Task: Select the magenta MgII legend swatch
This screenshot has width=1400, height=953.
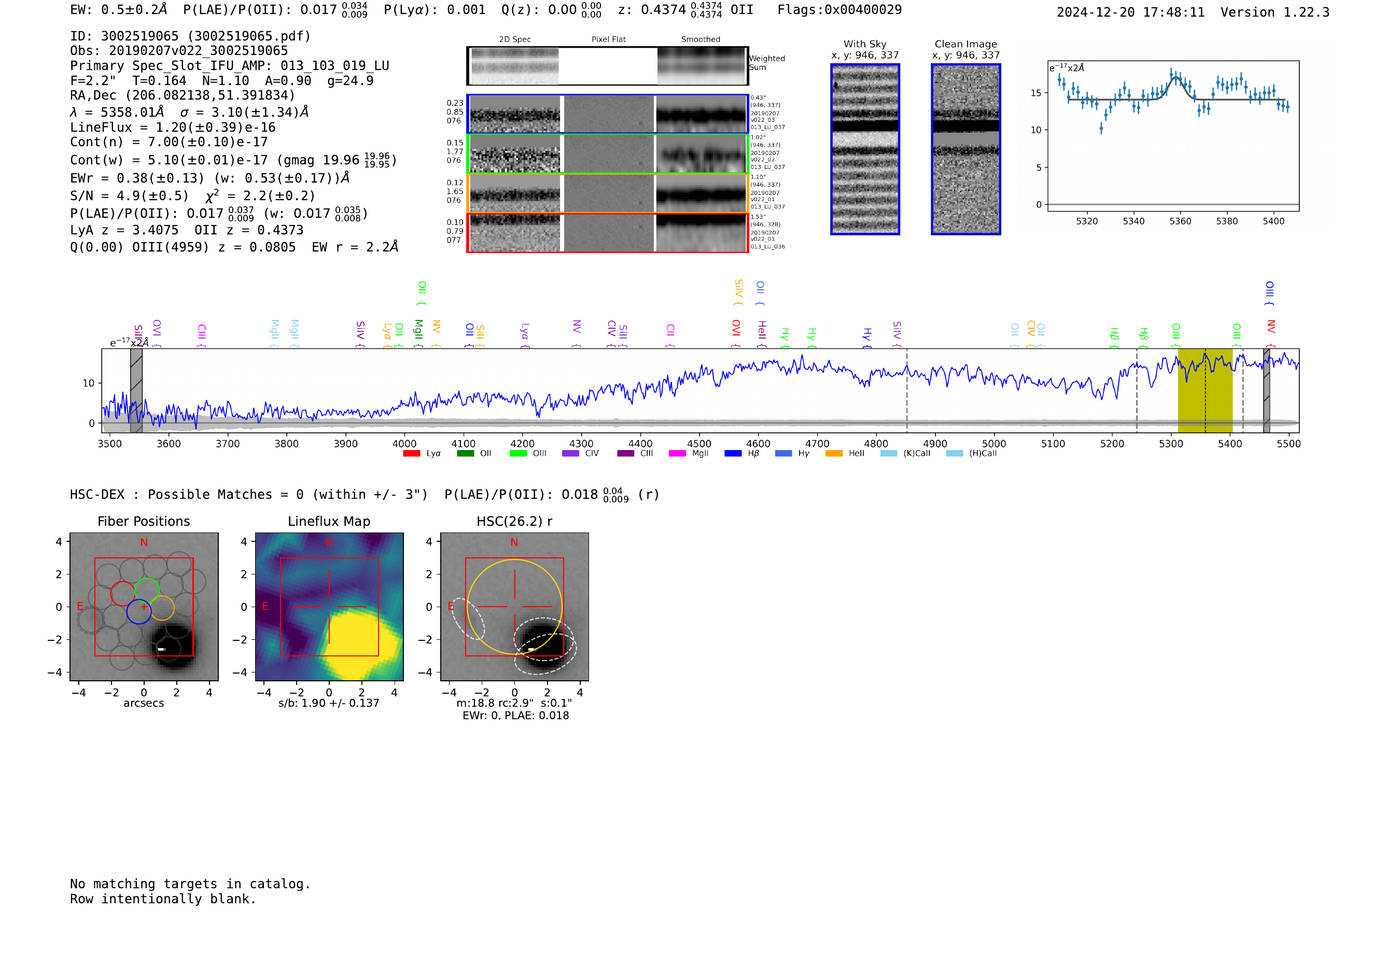Action: pos(677,454)
